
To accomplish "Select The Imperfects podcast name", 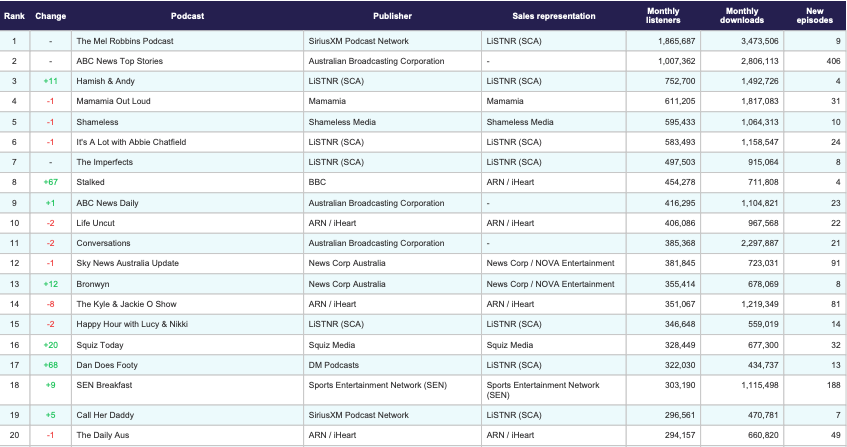I will (x=104, y=162).
